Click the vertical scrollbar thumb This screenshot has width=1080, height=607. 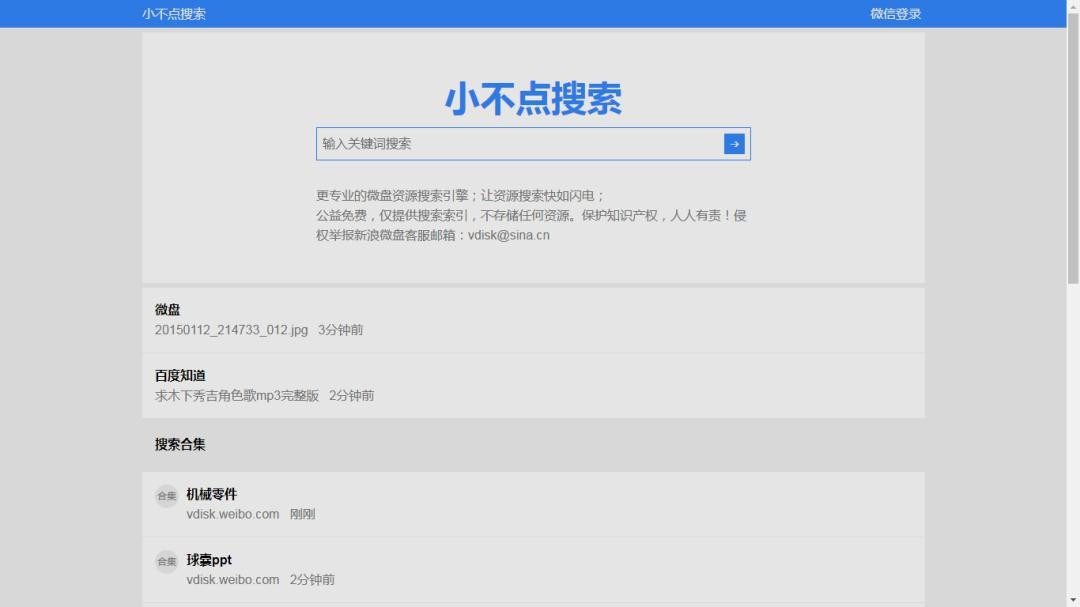click(1073, 150)
